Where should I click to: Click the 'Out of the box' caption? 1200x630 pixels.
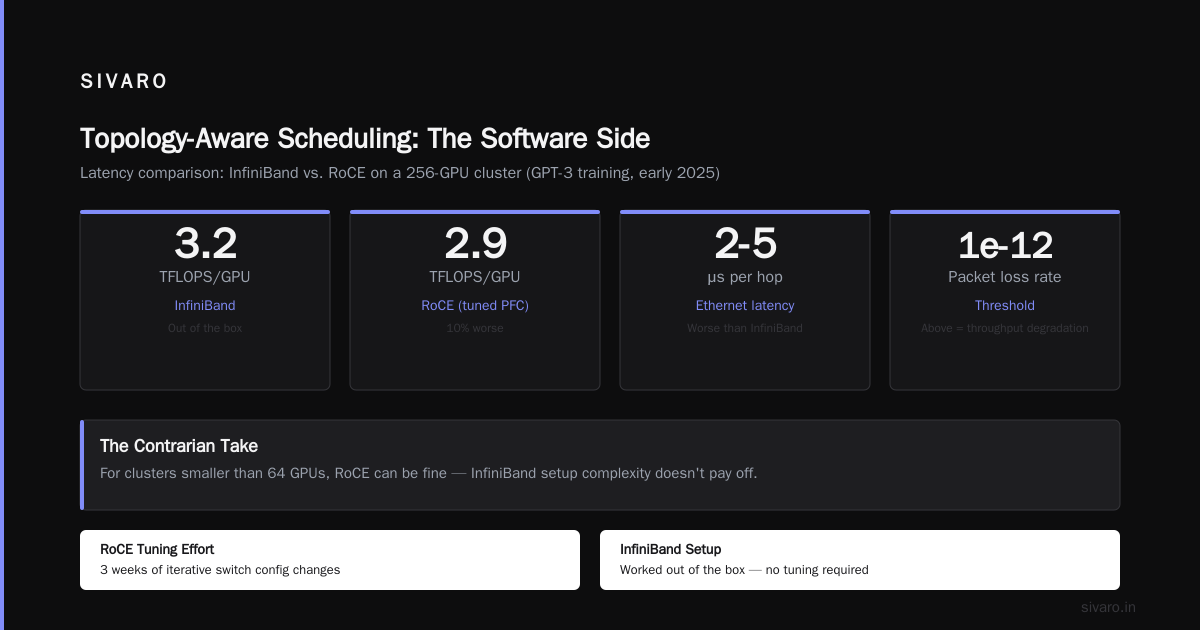coord(205,328)
